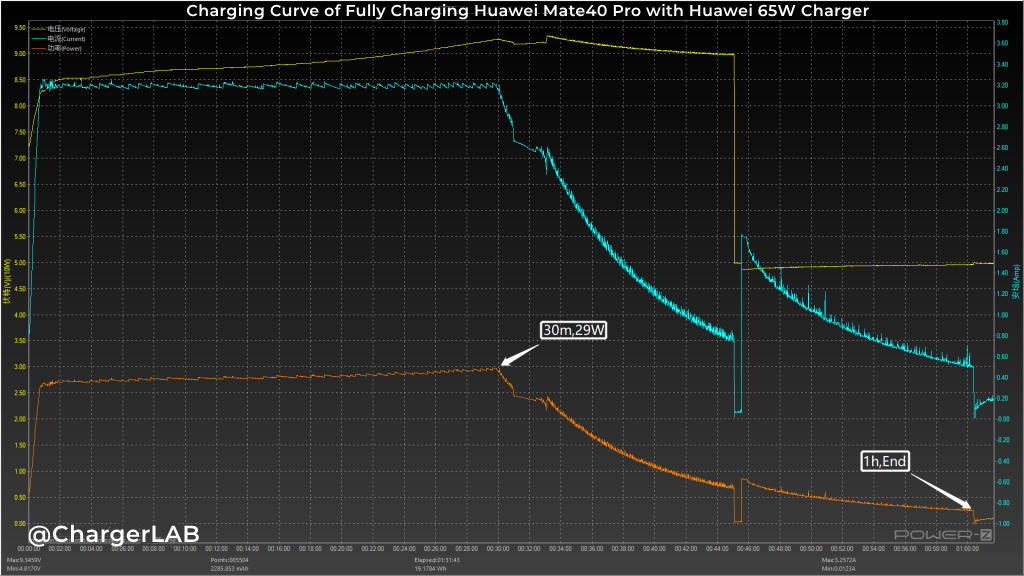Click the 3.20 right axis label
This screenshot has height=576, width=1024.
pos(1002,85)
